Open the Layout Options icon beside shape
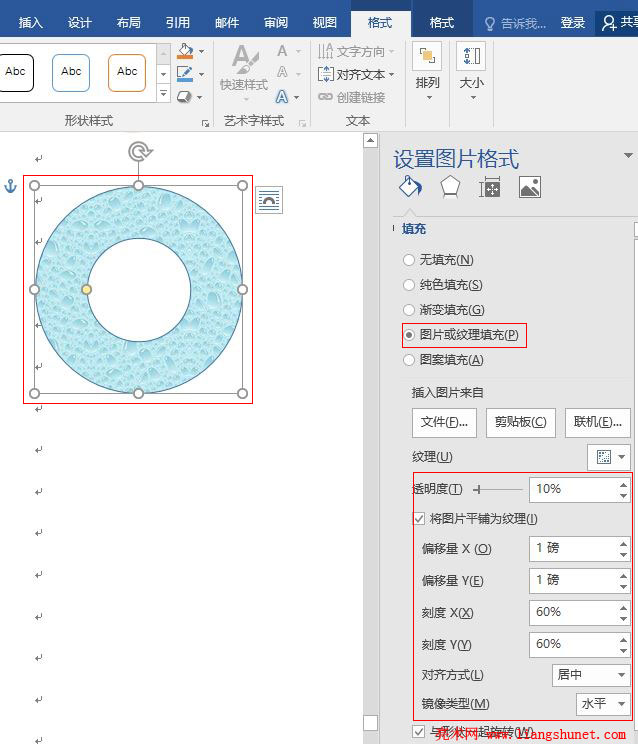The height and width of the screenshot is (744, 638). click(x=269, y=200)
